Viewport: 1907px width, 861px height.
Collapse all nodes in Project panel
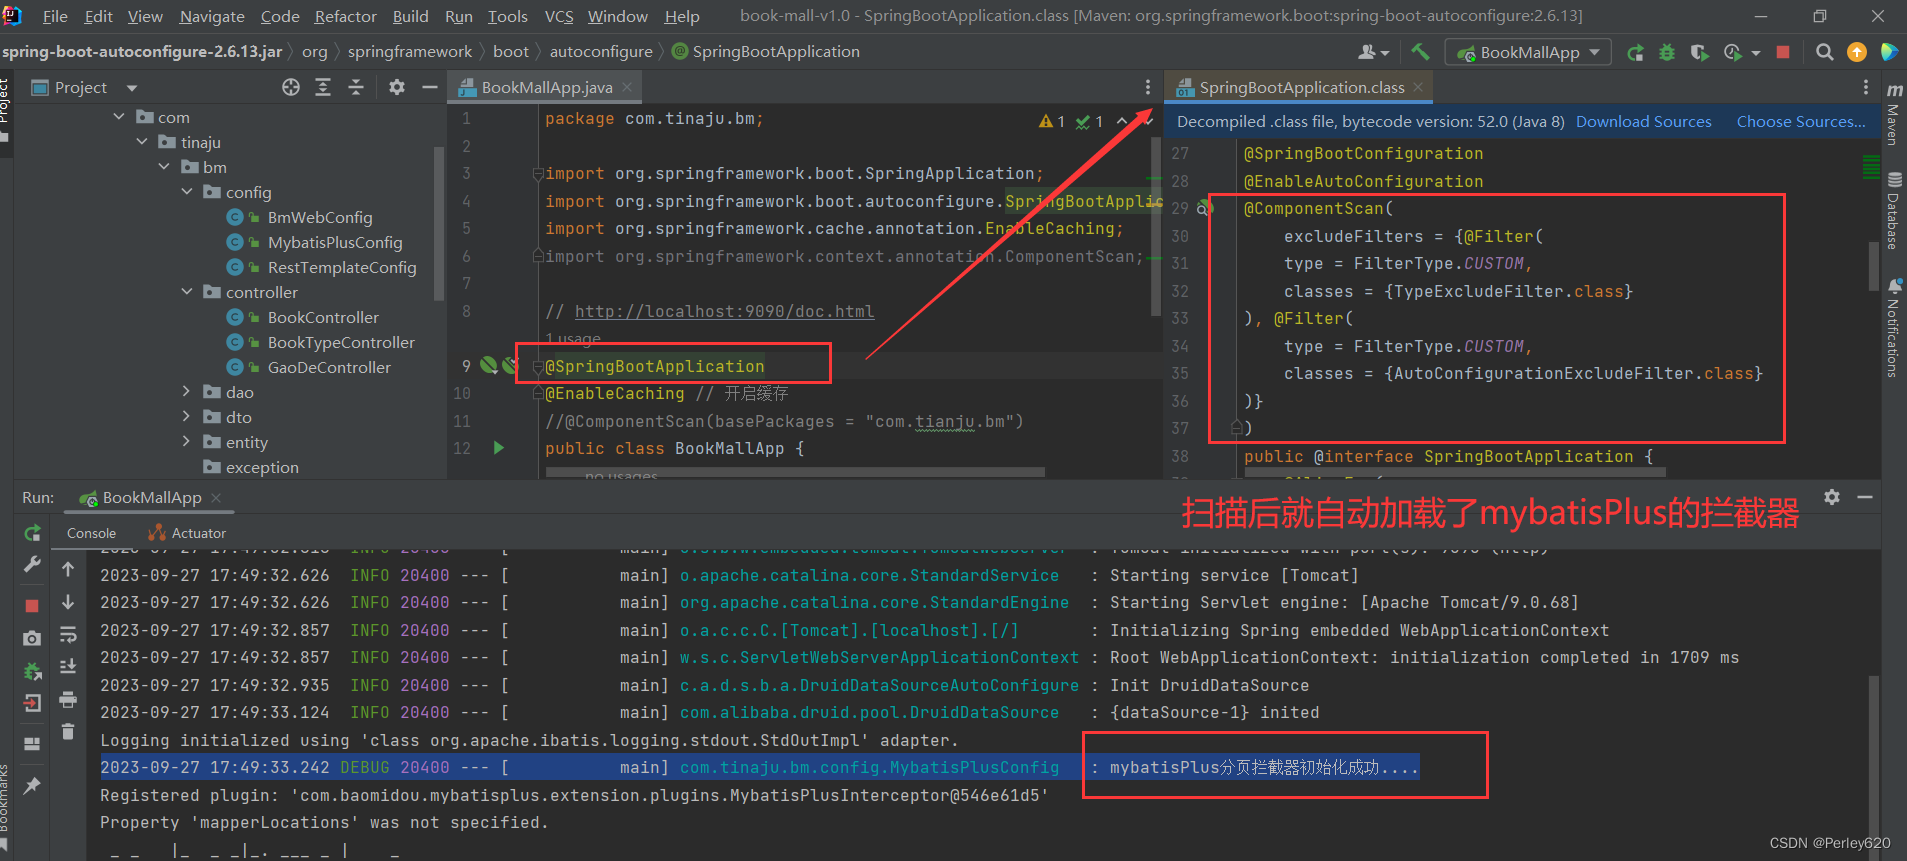356,87
